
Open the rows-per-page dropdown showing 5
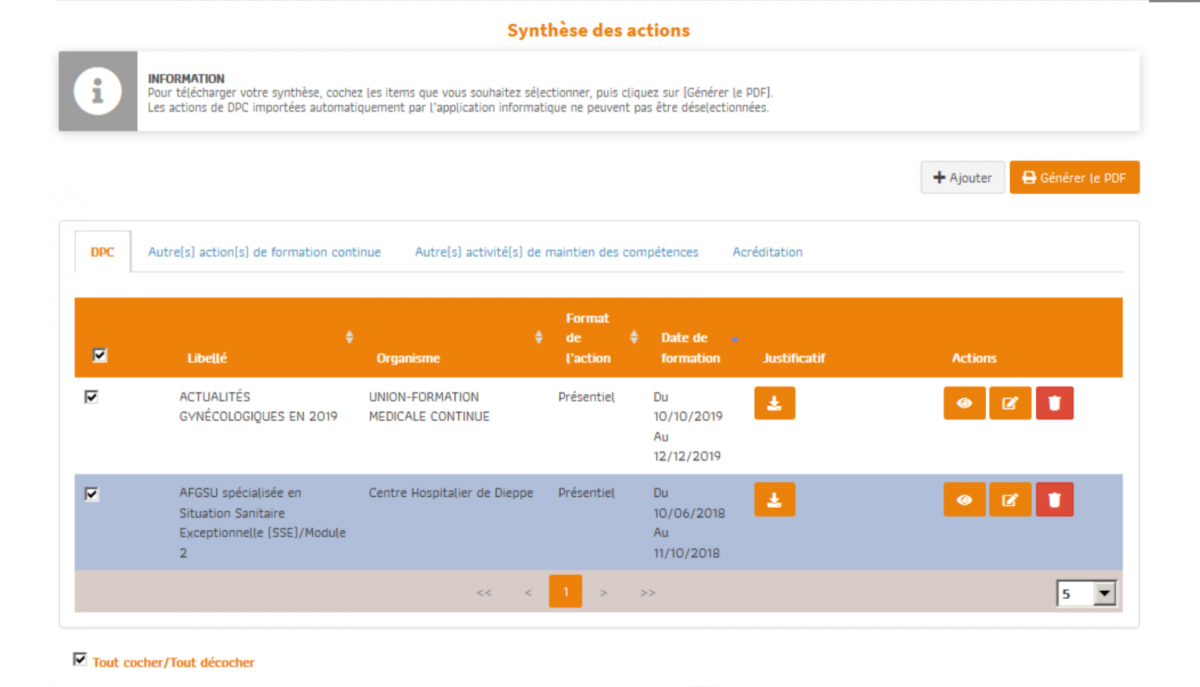tap(1086, 594)
